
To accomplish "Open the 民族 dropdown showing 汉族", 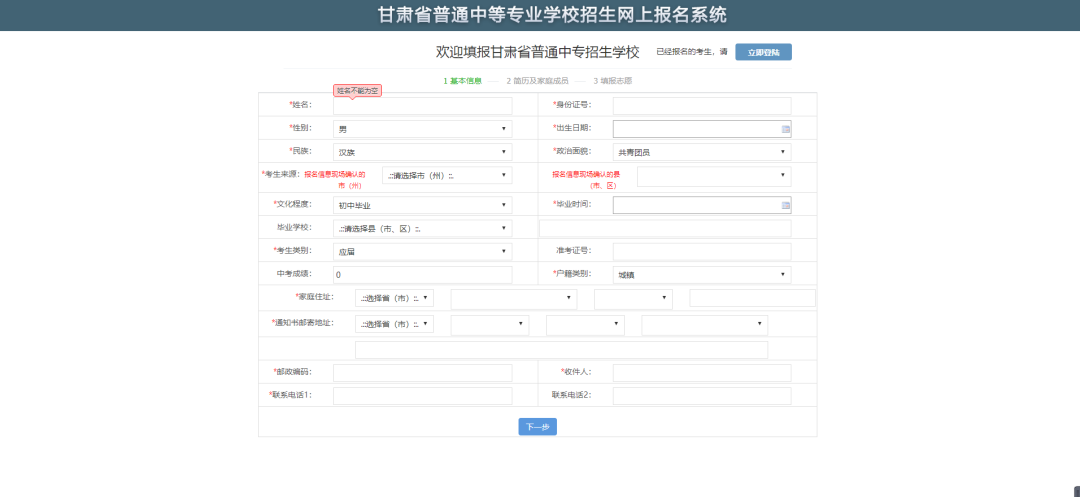I will tap(422, 152).
